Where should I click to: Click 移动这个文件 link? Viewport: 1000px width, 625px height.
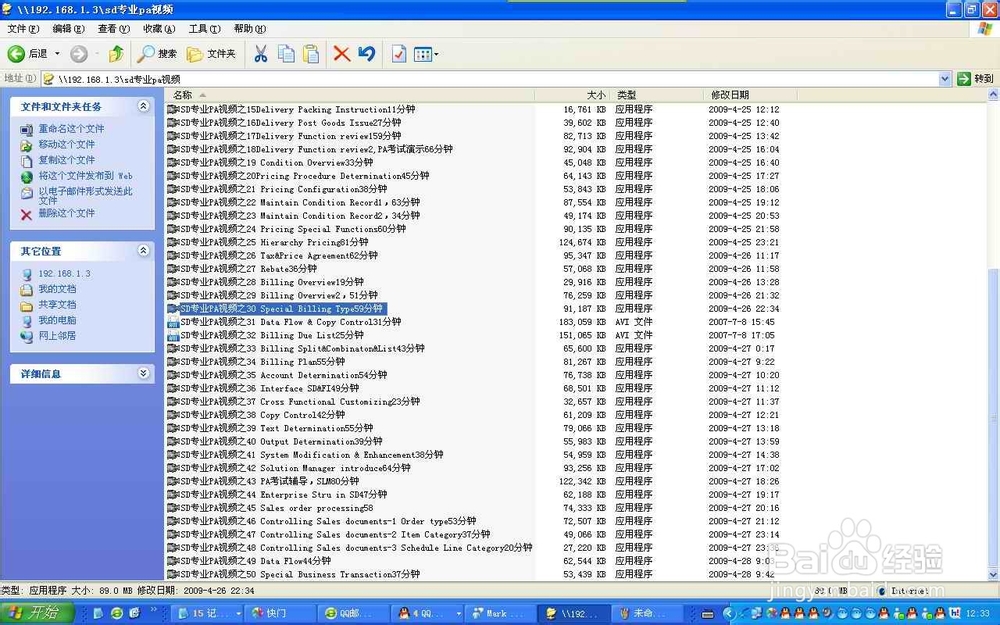(66, 145)
